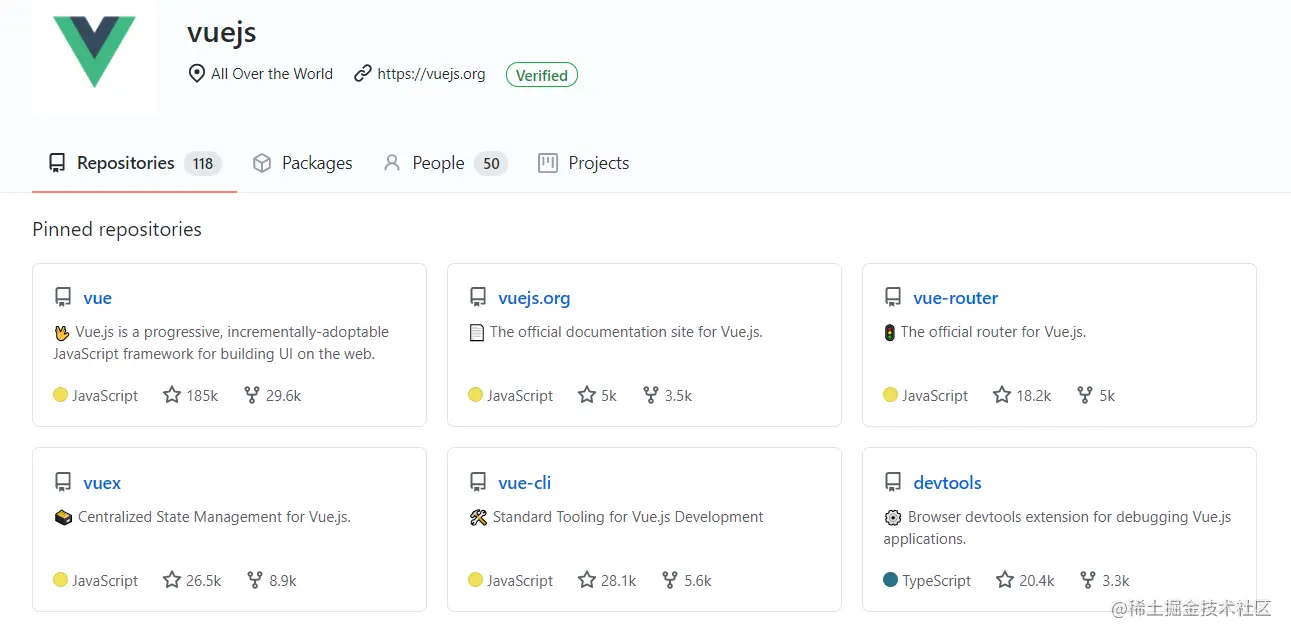This screenshot has width=1291, height=638.
Task: Select the Packages tab
Action: coord(302,163)
